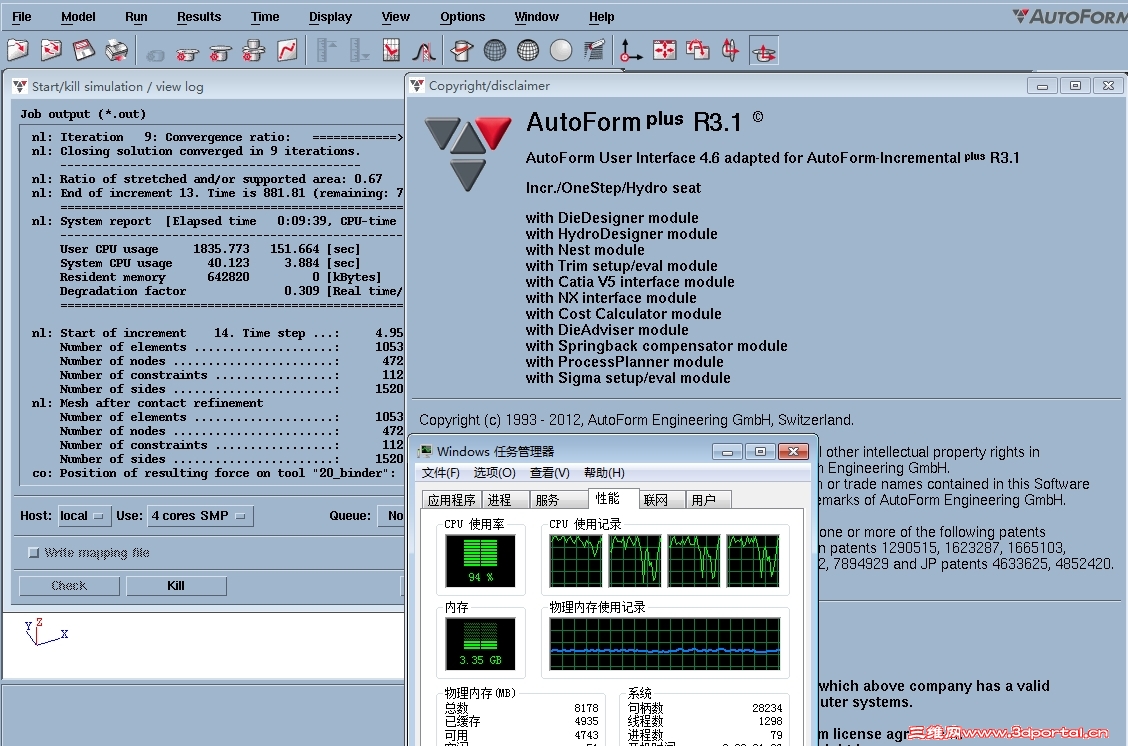The width and height of the screenshot is (1128, 746).
Task: Select the 性能 tab
Action: pyautogui.click(x=613, y=499)
